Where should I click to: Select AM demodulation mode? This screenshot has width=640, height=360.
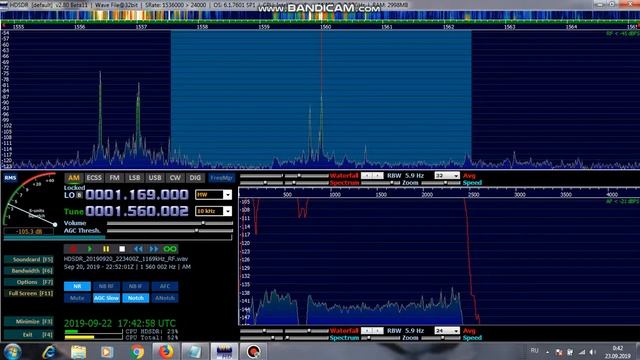[x=73, y=178]
